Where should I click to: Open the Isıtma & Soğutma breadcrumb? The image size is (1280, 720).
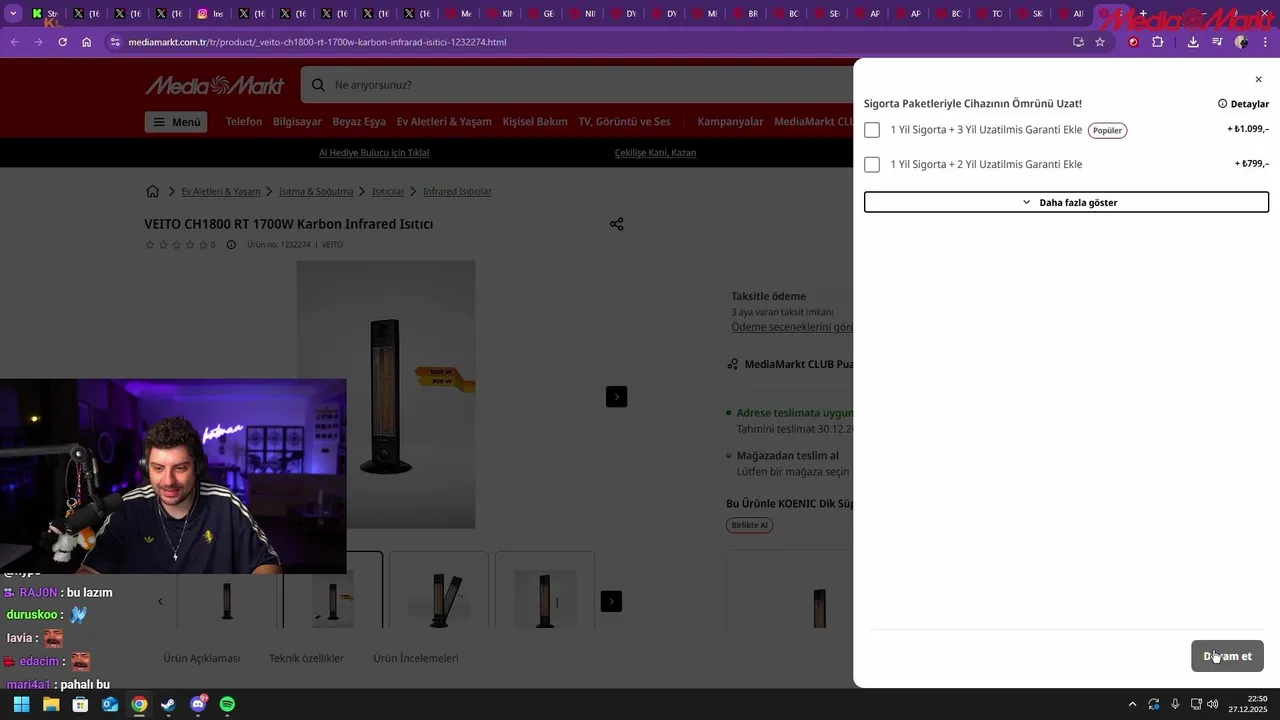[316, 191]
